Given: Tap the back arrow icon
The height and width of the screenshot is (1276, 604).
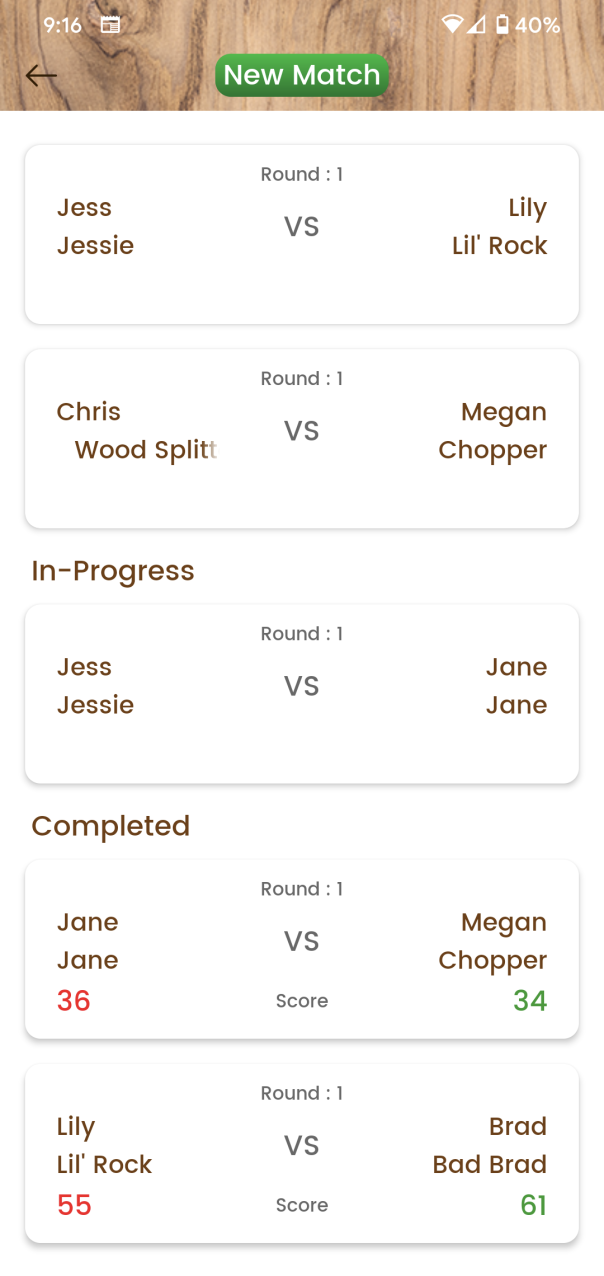Looking at the screenshot, I should 41,75.
